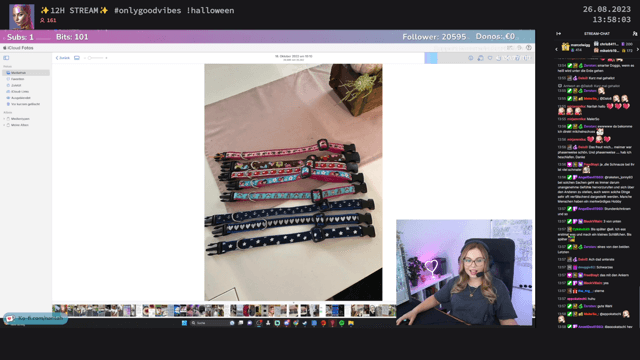Click the webcam overlay of the streamer
This screenshot has width=640, height=360.
(464, 272)
